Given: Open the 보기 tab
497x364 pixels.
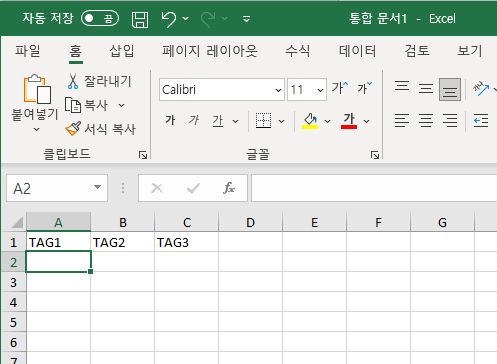Looking at the screenshot, I should pos(470,51).
